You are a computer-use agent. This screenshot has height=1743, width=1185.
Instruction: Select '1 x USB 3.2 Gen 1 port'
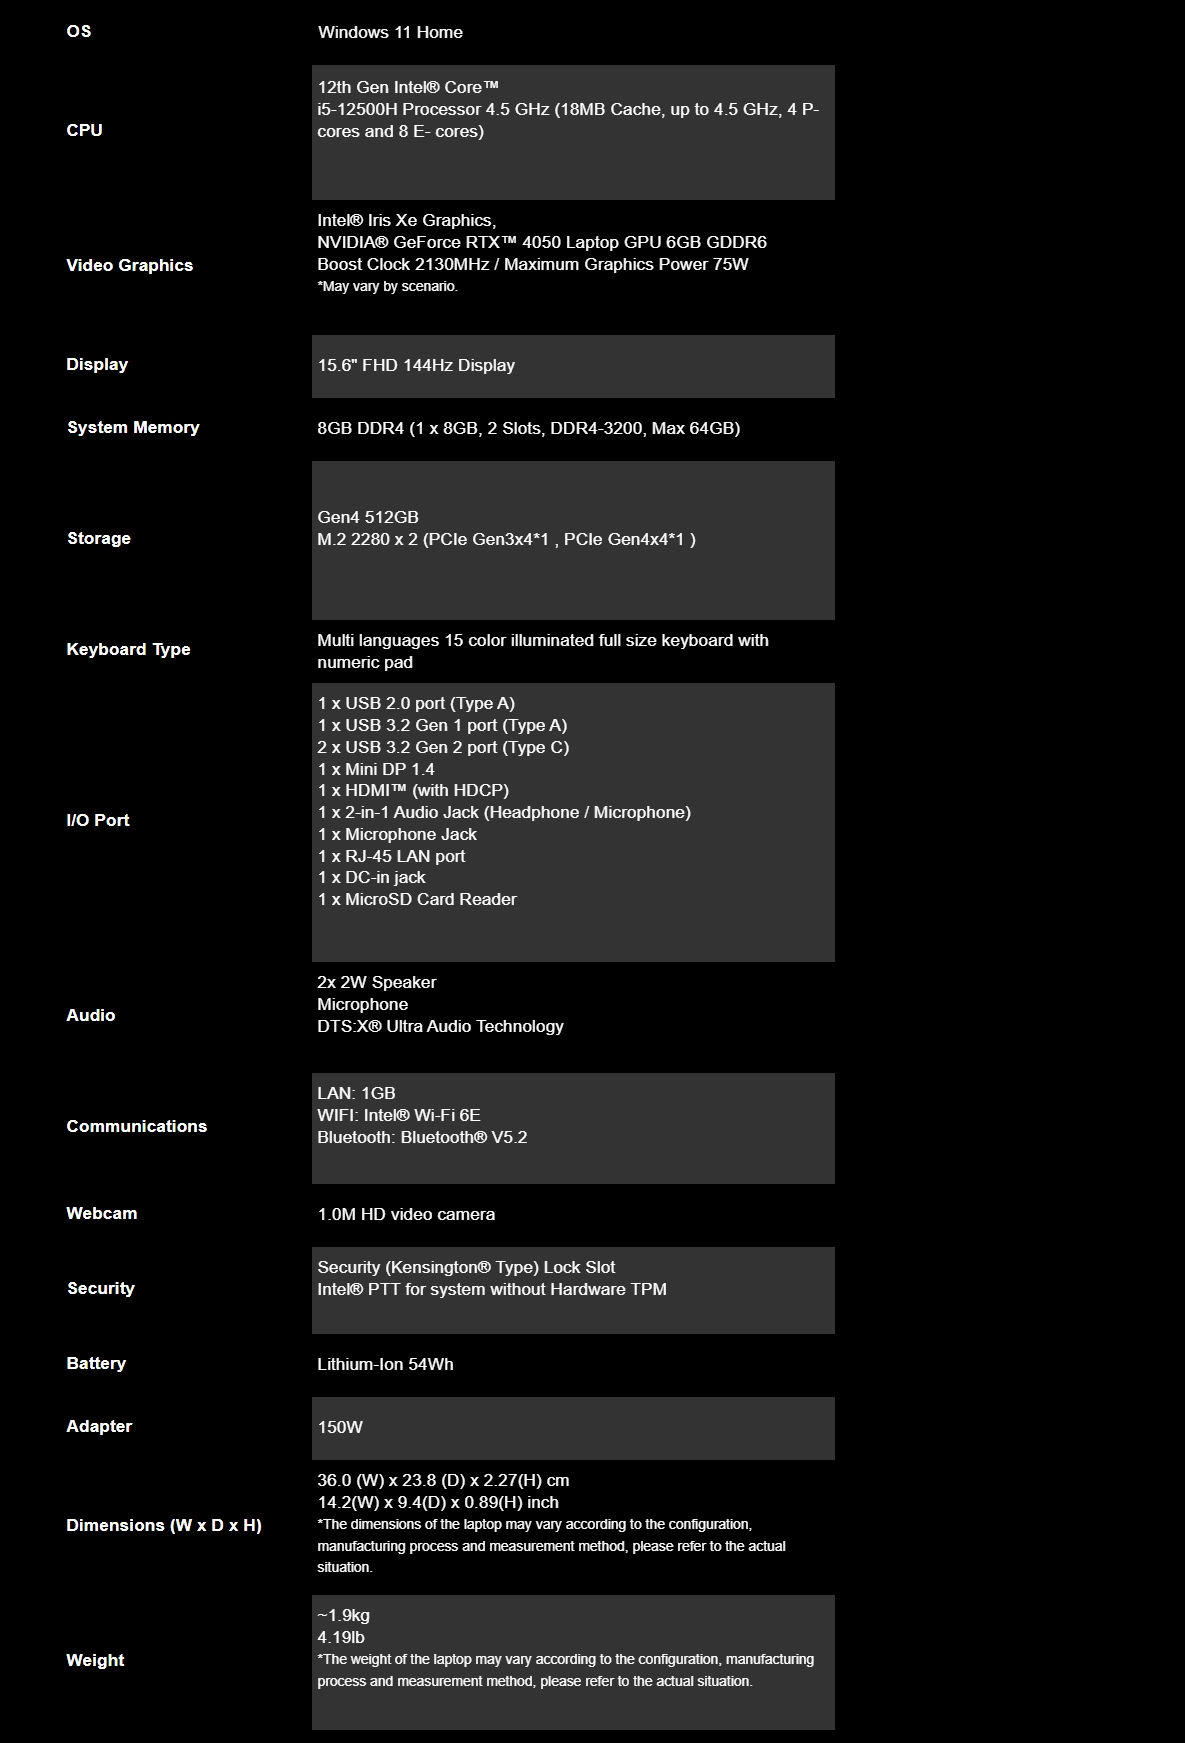point(442,725)
